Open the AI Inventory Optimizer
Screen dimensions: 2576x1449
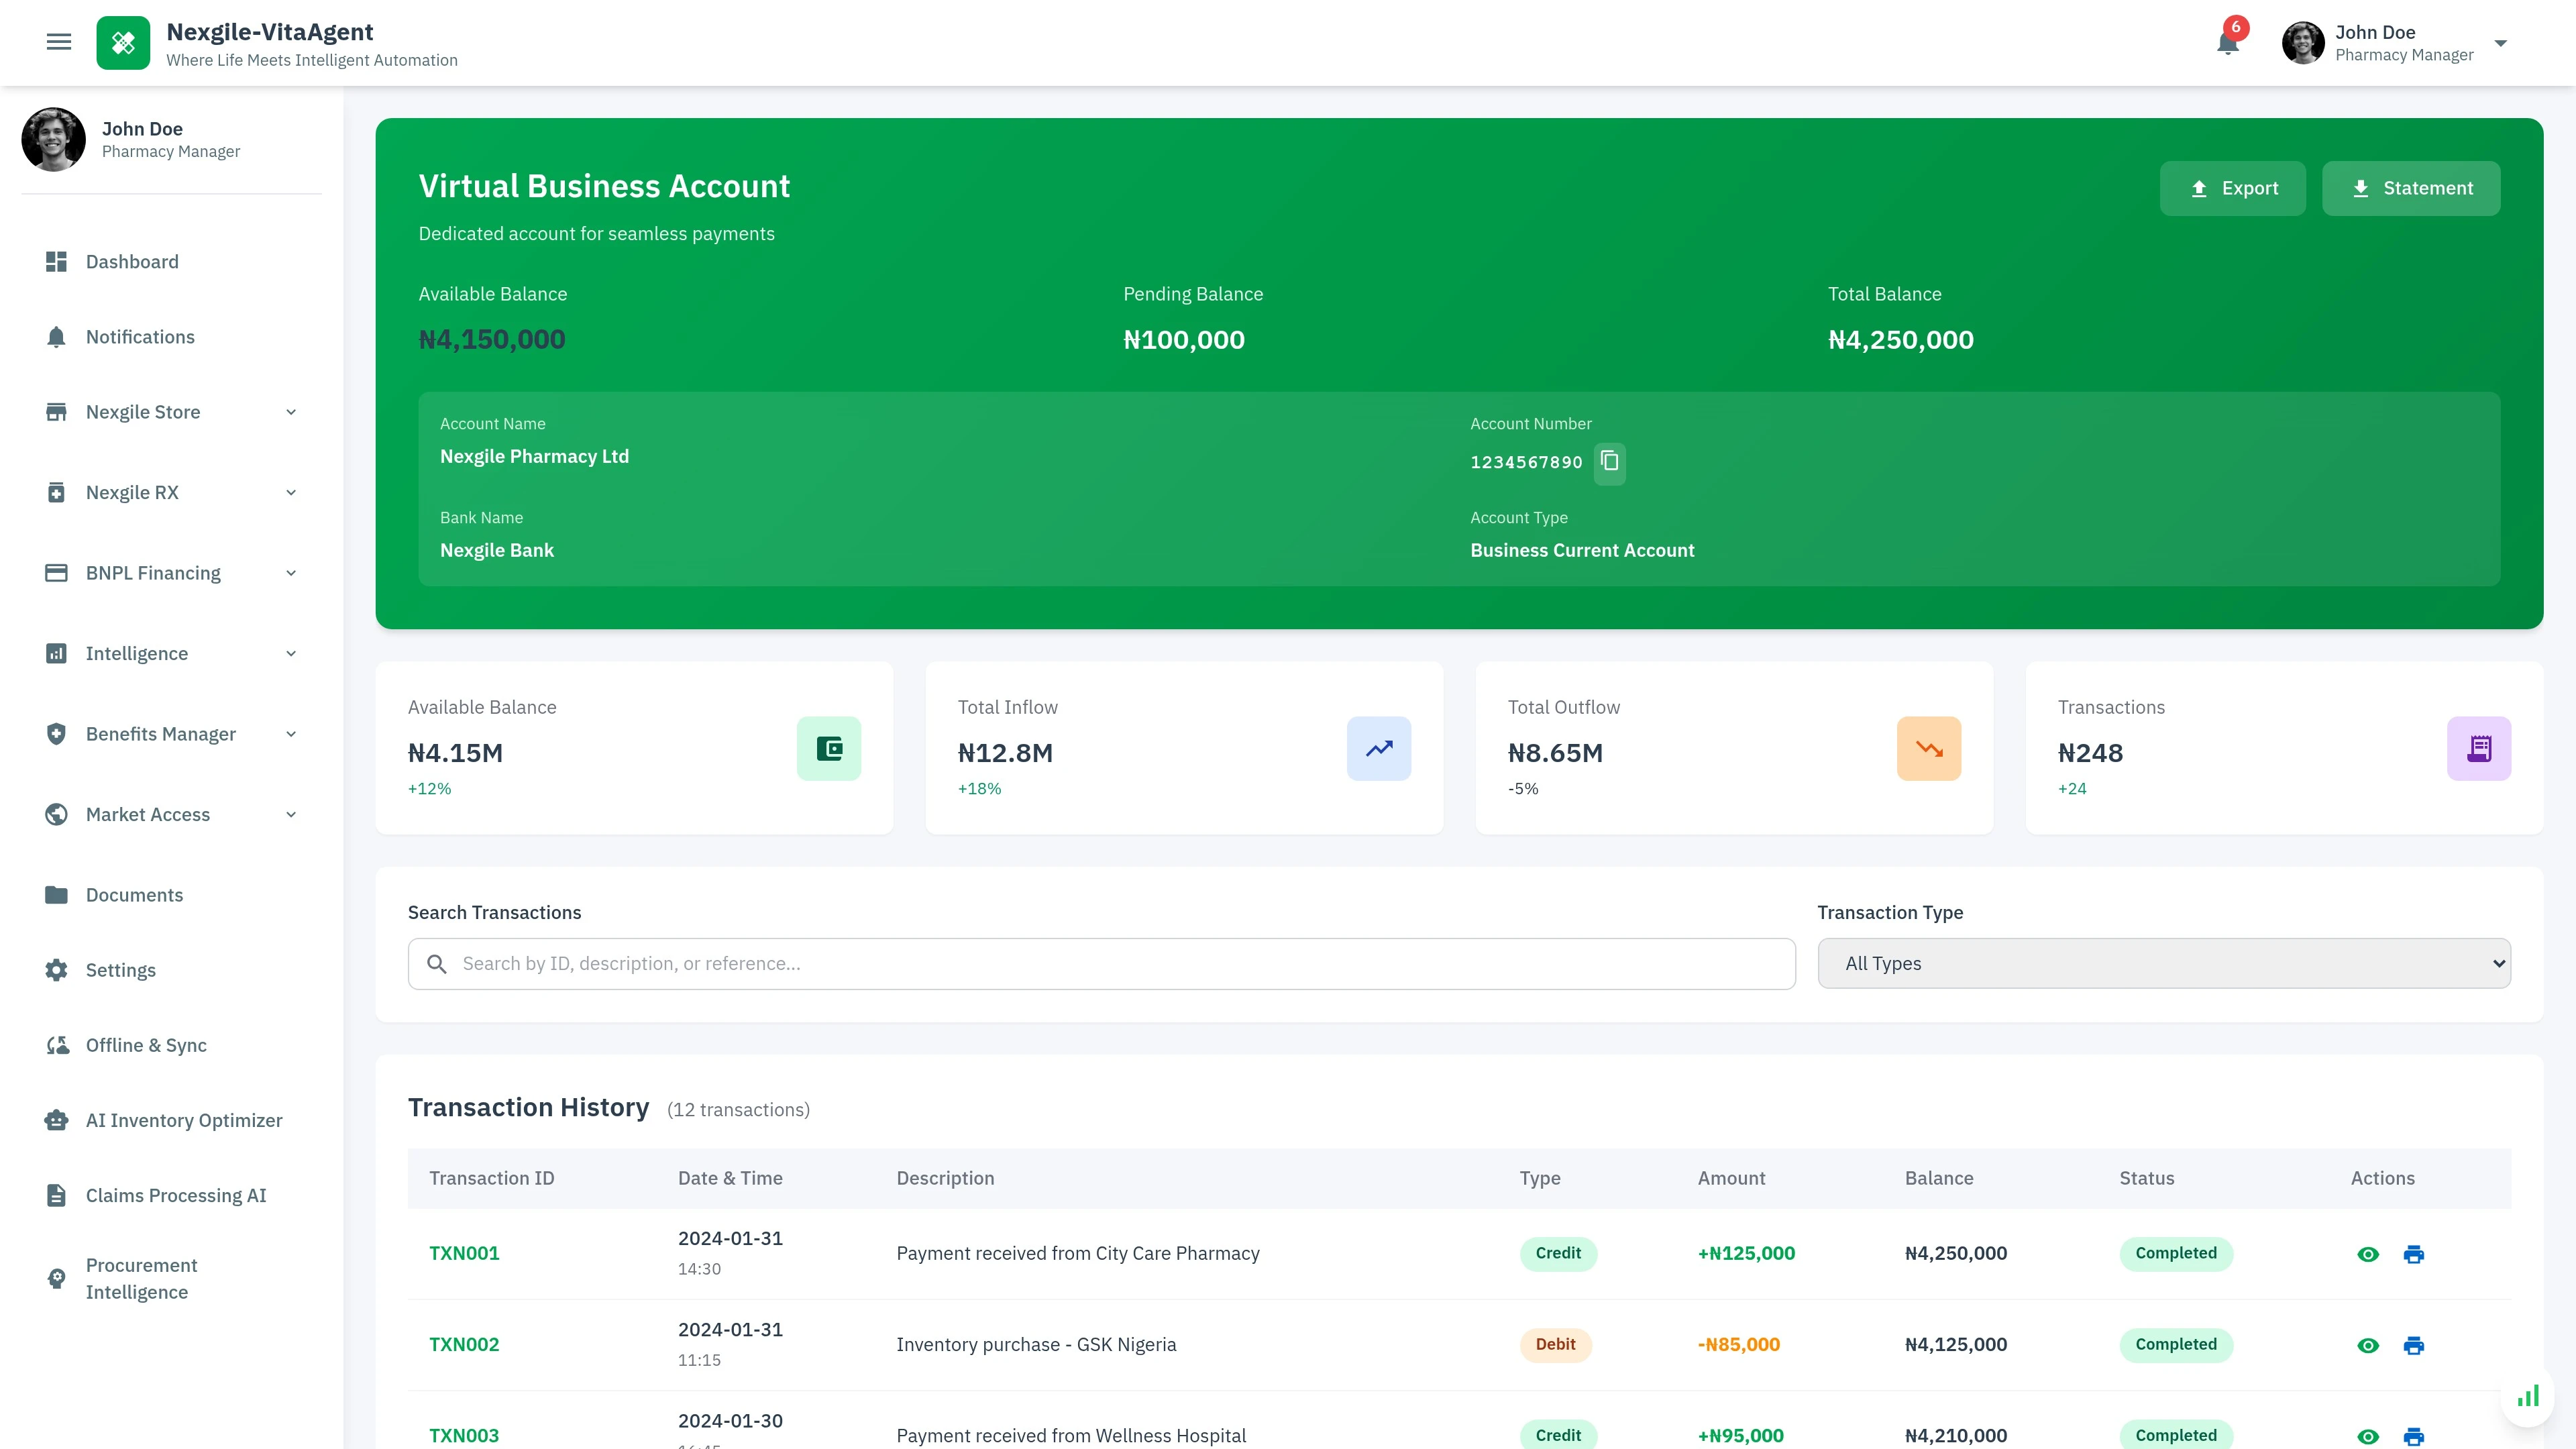point(183,1120)
